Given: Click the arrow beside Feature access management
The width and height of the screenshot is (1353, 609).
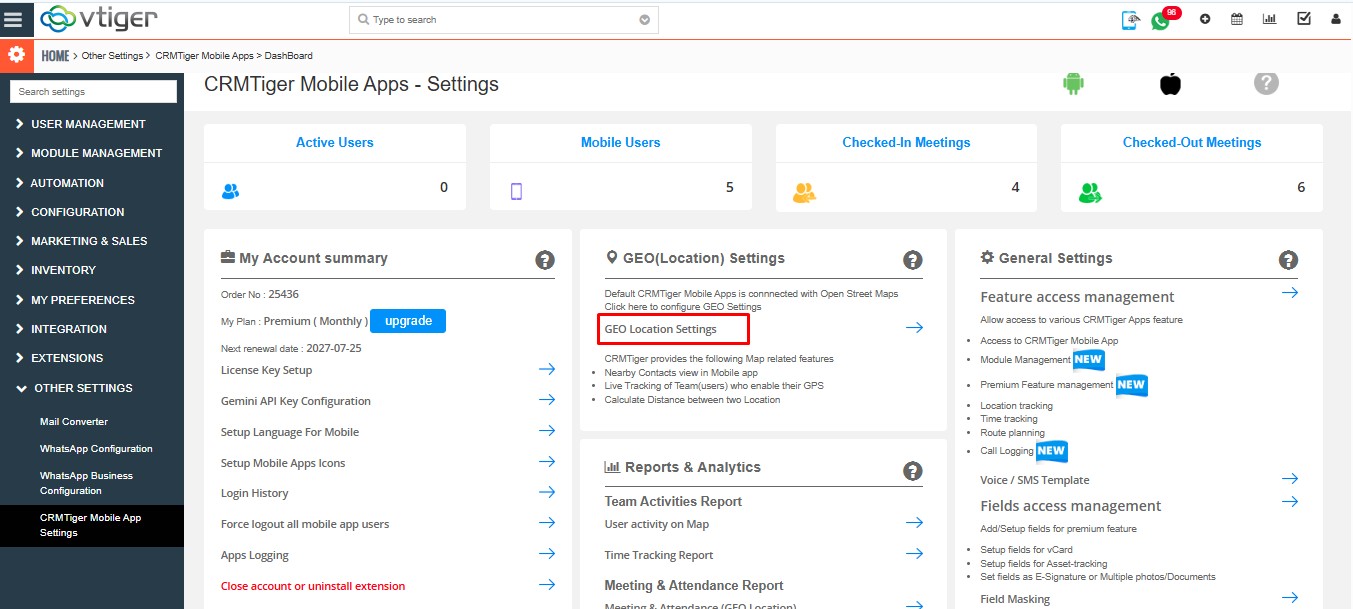Looking at the screenshot, I should pos(1290,293).
